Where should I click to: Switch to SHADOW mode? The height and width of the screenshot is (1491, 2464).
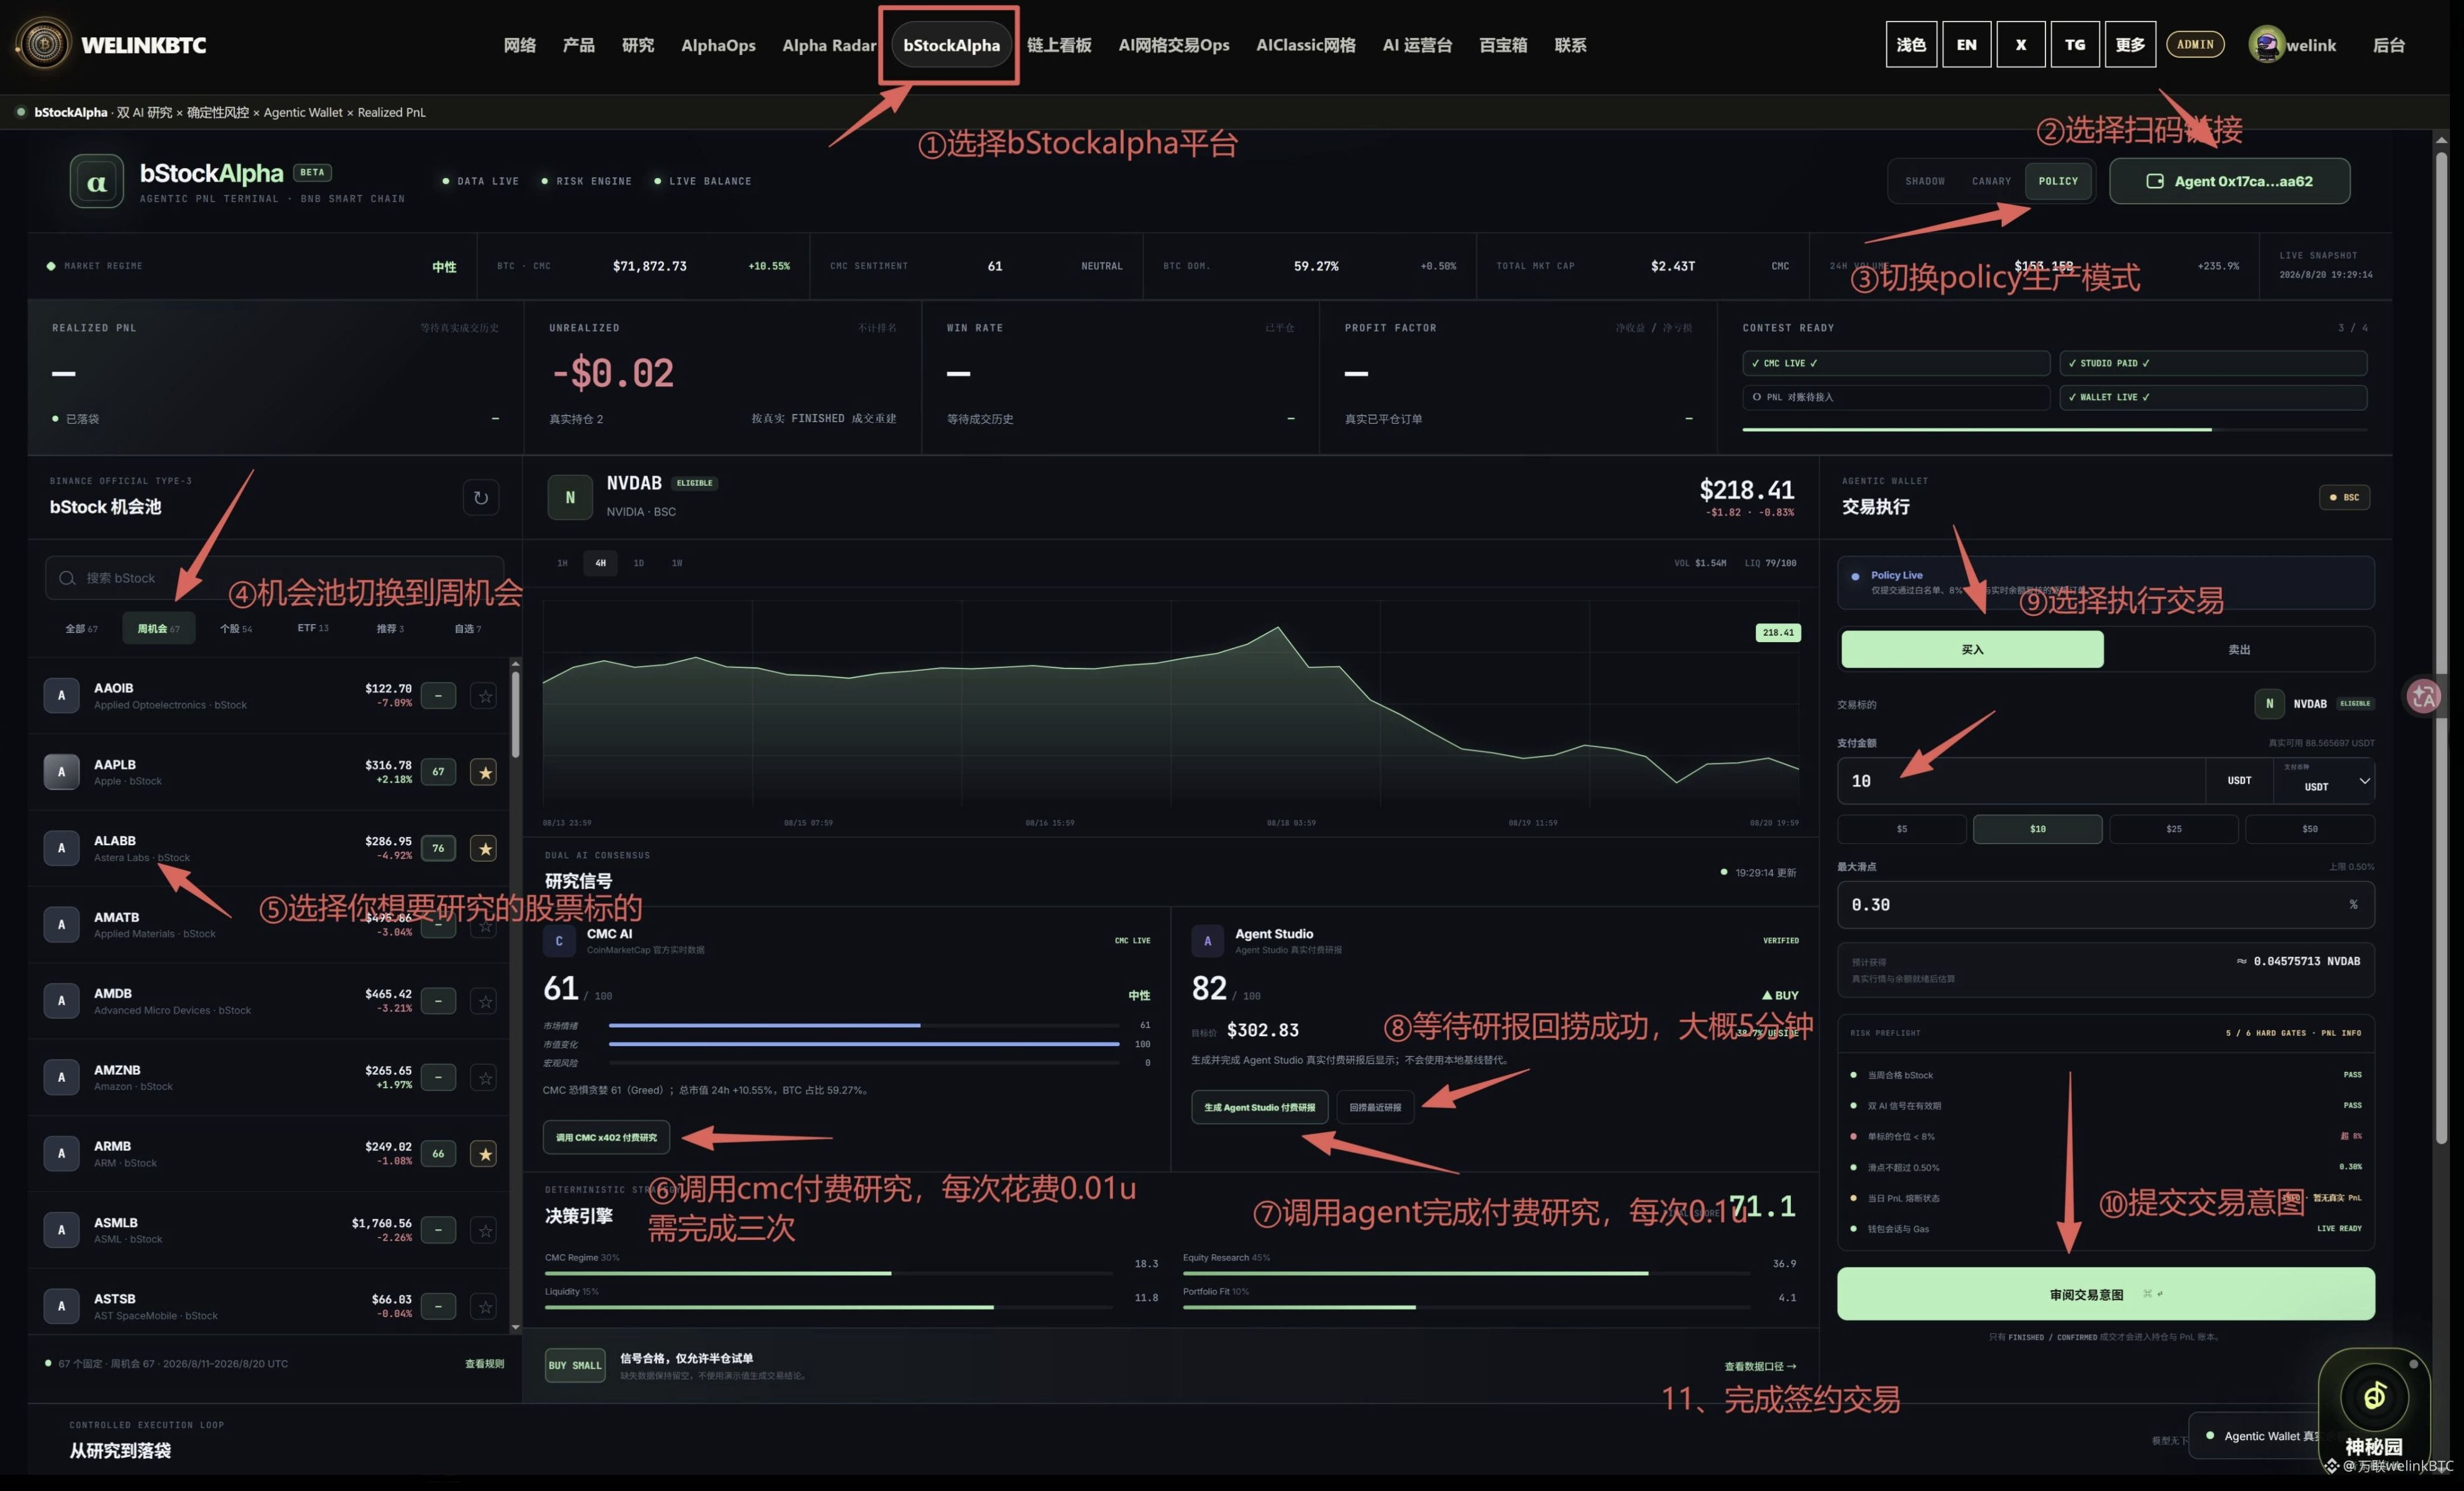[1925, 181]
